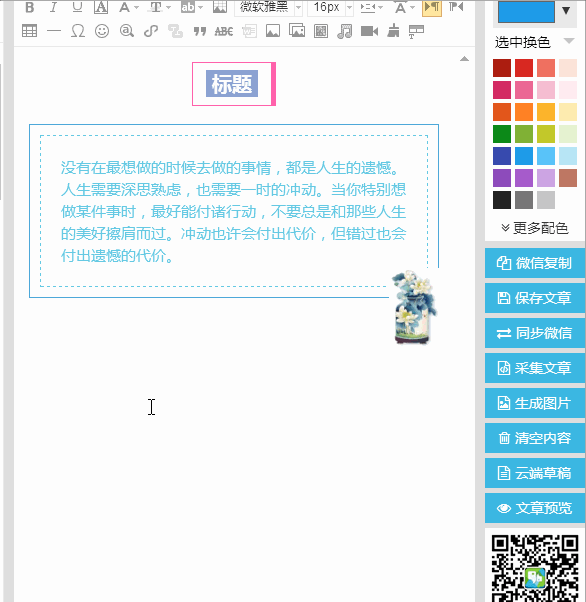Viewport: 586px width, 602px height.
Task: Pick the dark red color swatch
Action: 502,68
